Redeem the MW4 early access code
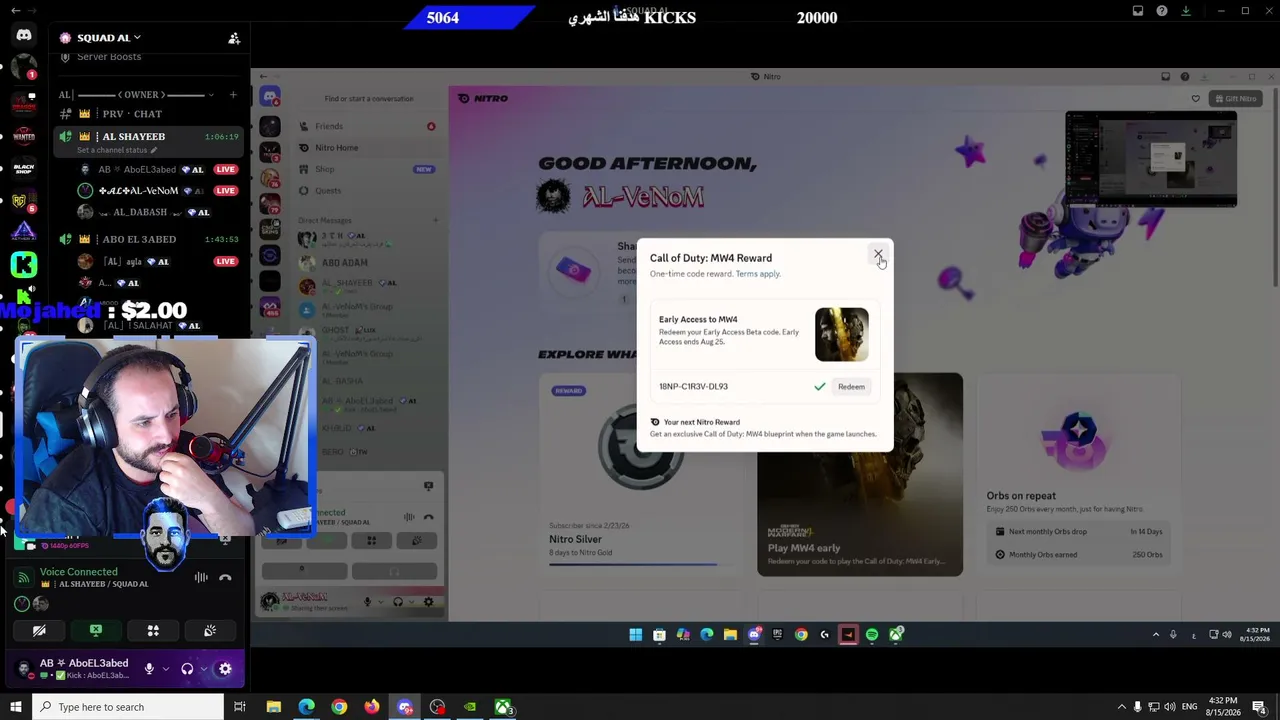 851,387
